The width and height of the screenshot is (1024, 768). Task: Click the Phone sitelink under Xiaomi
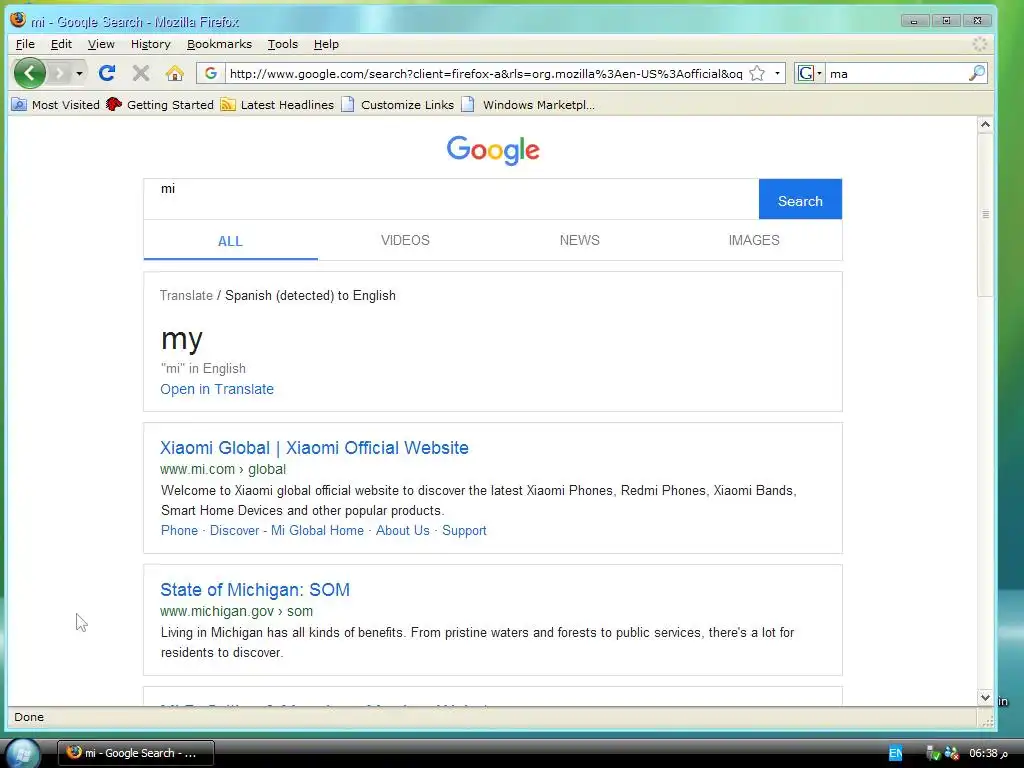179,530
